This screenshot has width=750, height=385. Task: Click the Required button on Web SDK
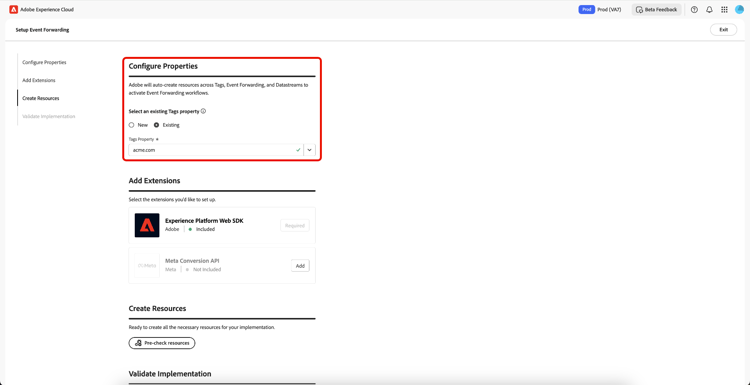(x=295, y=225)
